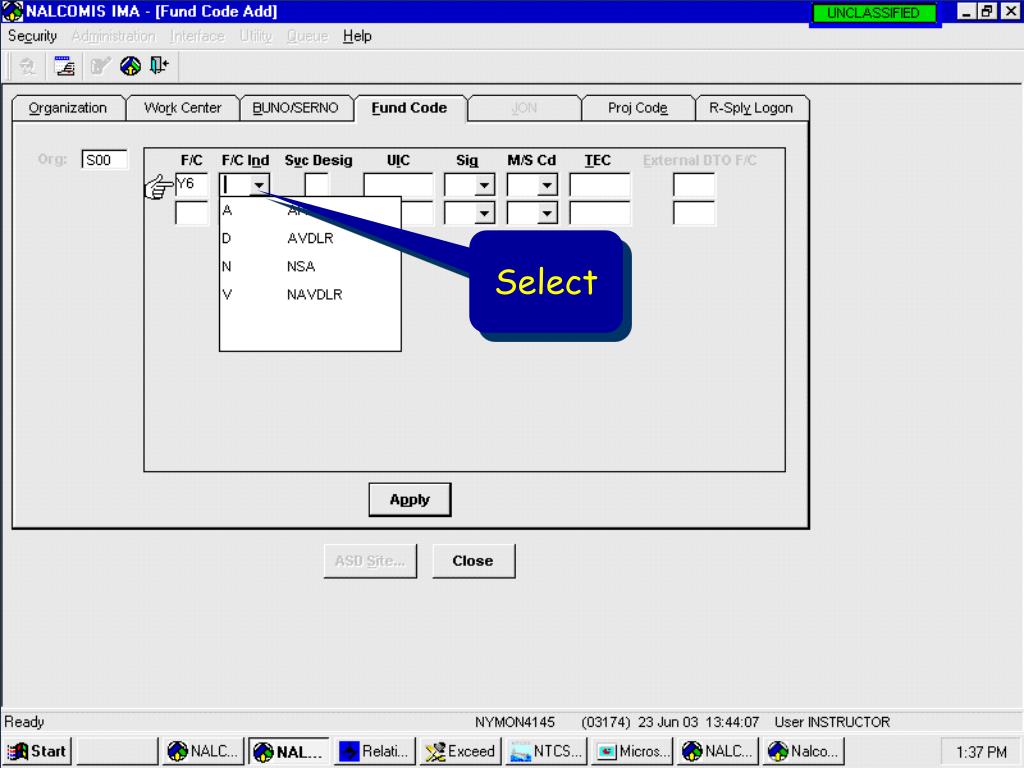Click the exit door toolbar icon
This screenshot has height=768, width=1024.
(x=159, y=65)
